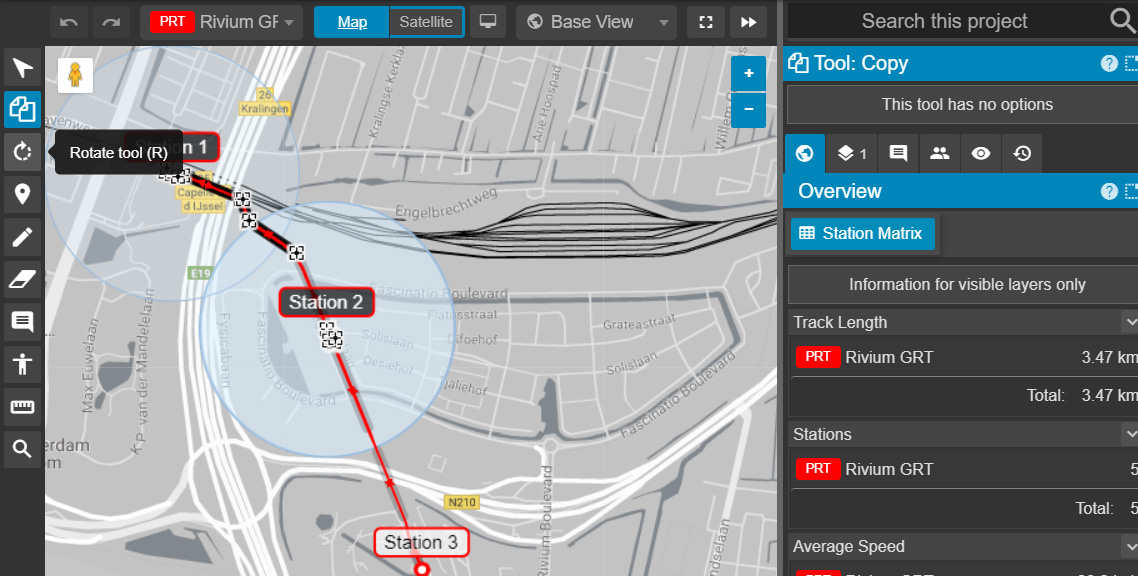Open help for Overview panel
Viewport: 1138px width, 576px height.
[1109, 192]
